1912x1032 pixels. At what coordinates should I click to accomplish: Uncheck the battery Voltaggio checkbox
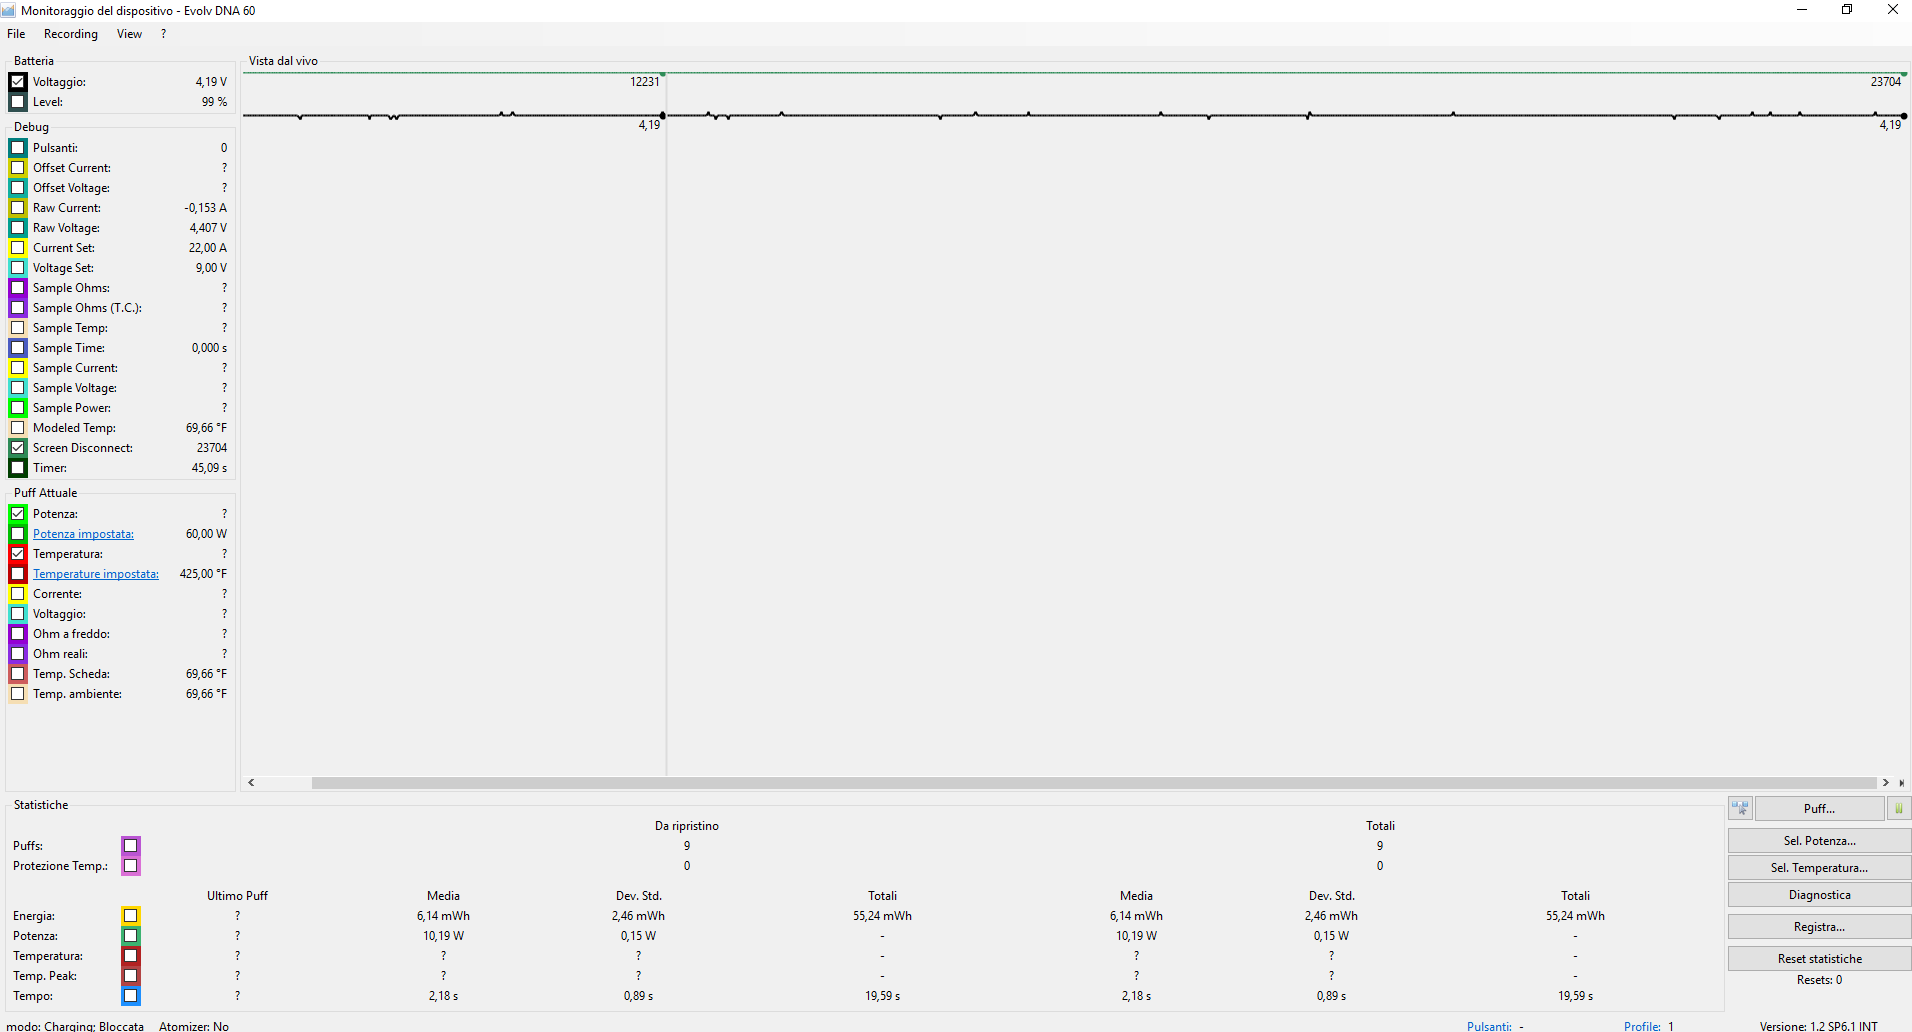[x=18, y=82]
